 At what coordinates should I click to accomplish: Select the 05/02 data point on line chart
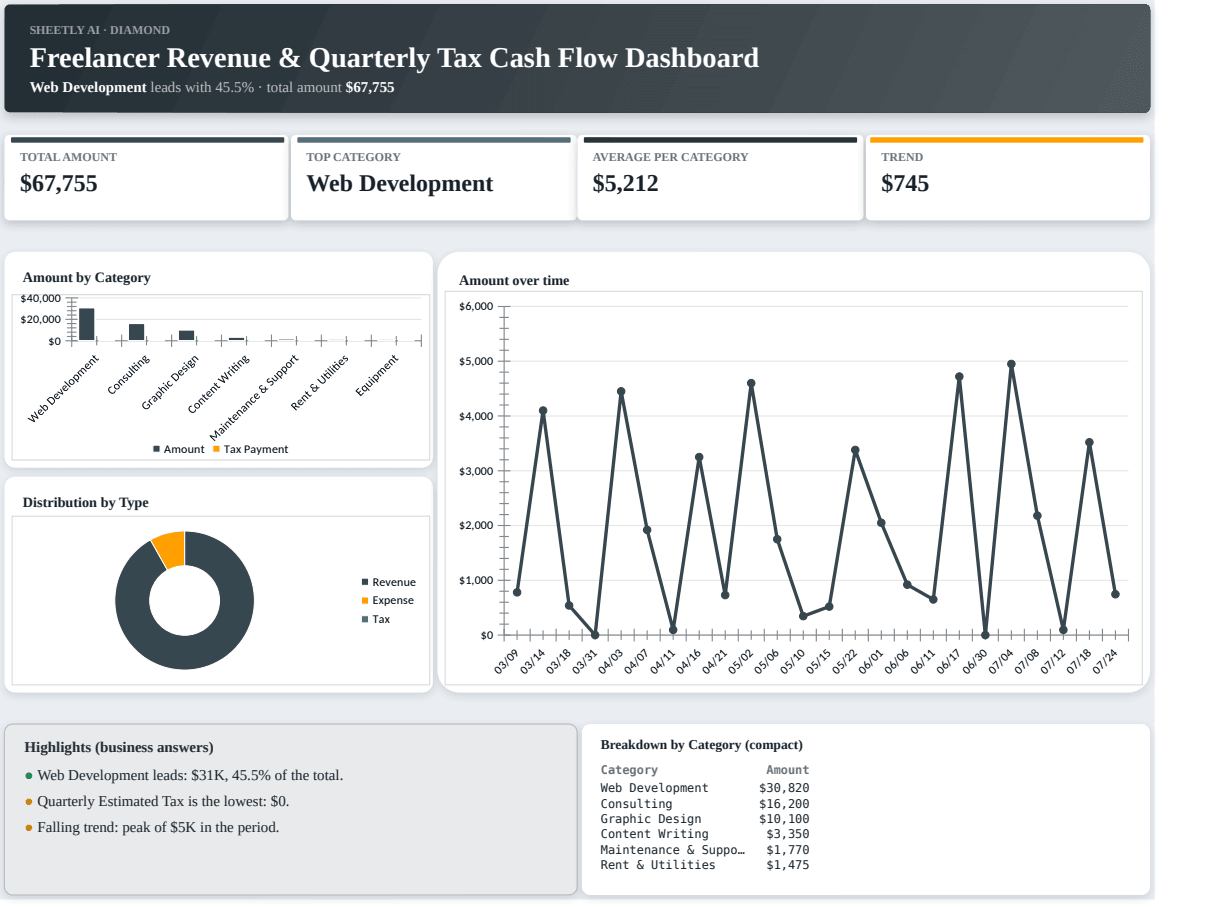(751, 383)
